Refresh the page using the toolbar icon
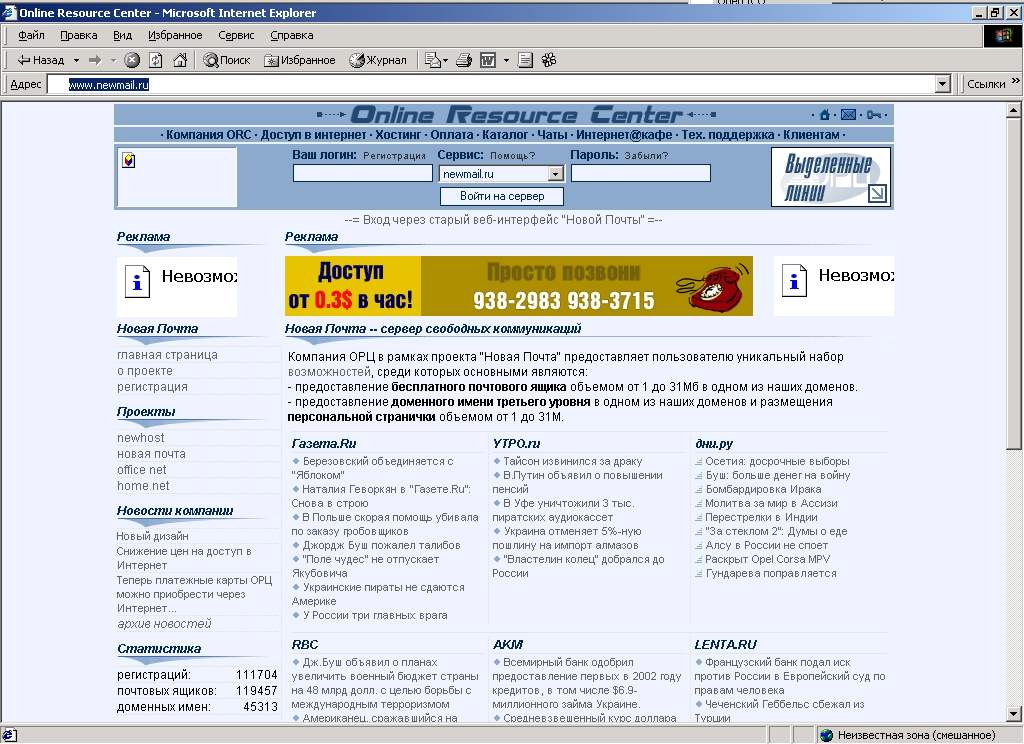This screenshot has height=744, width=1024. (155, 60)
